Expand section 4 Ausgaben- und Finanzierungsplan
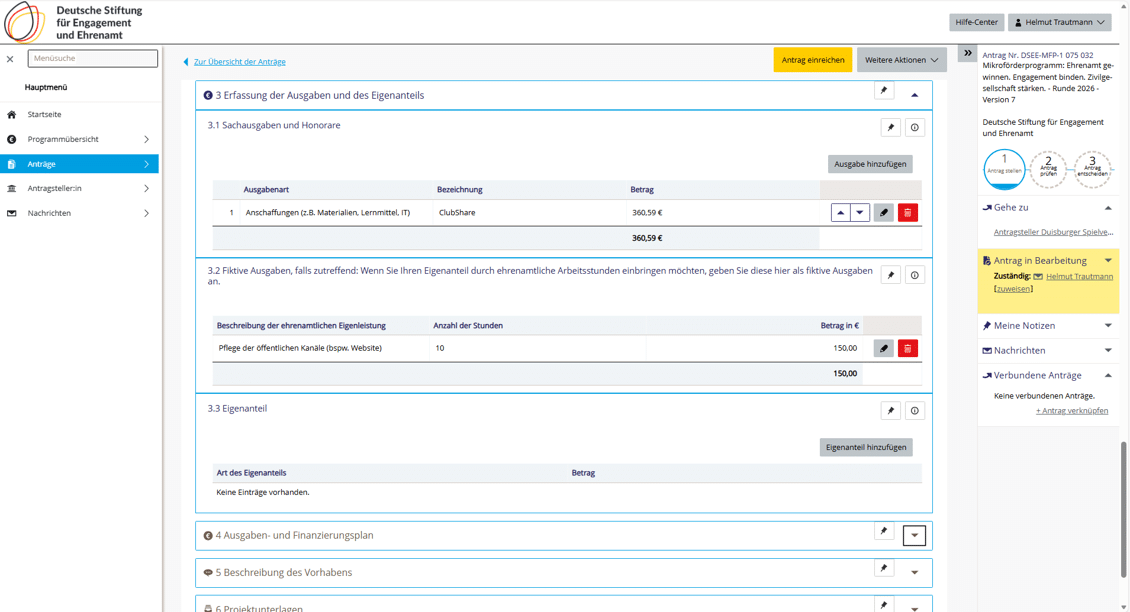Image resolution: width=1130 pixels, height=612 pixels. [x=914, y=536]
